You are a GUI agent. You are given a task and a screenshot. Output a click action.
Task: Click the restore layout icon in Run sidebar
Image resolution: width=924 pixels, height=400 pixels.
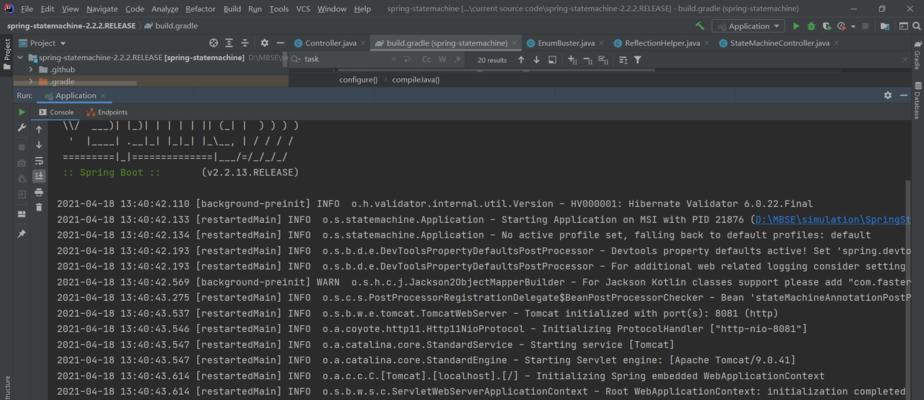coord(22,214)
